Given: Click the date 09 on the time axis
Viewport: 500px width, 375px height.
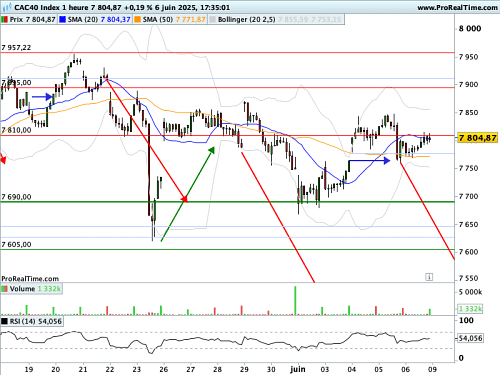Looking at the screenshot, I should (432, 369).
